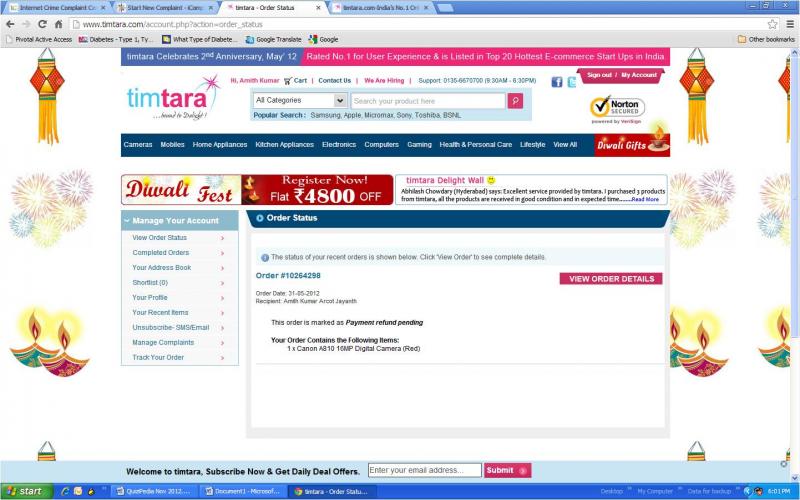Open Internet Explorer quick launch icon
Viewport: 800px width, 500px height.
[x=65, y=491]
